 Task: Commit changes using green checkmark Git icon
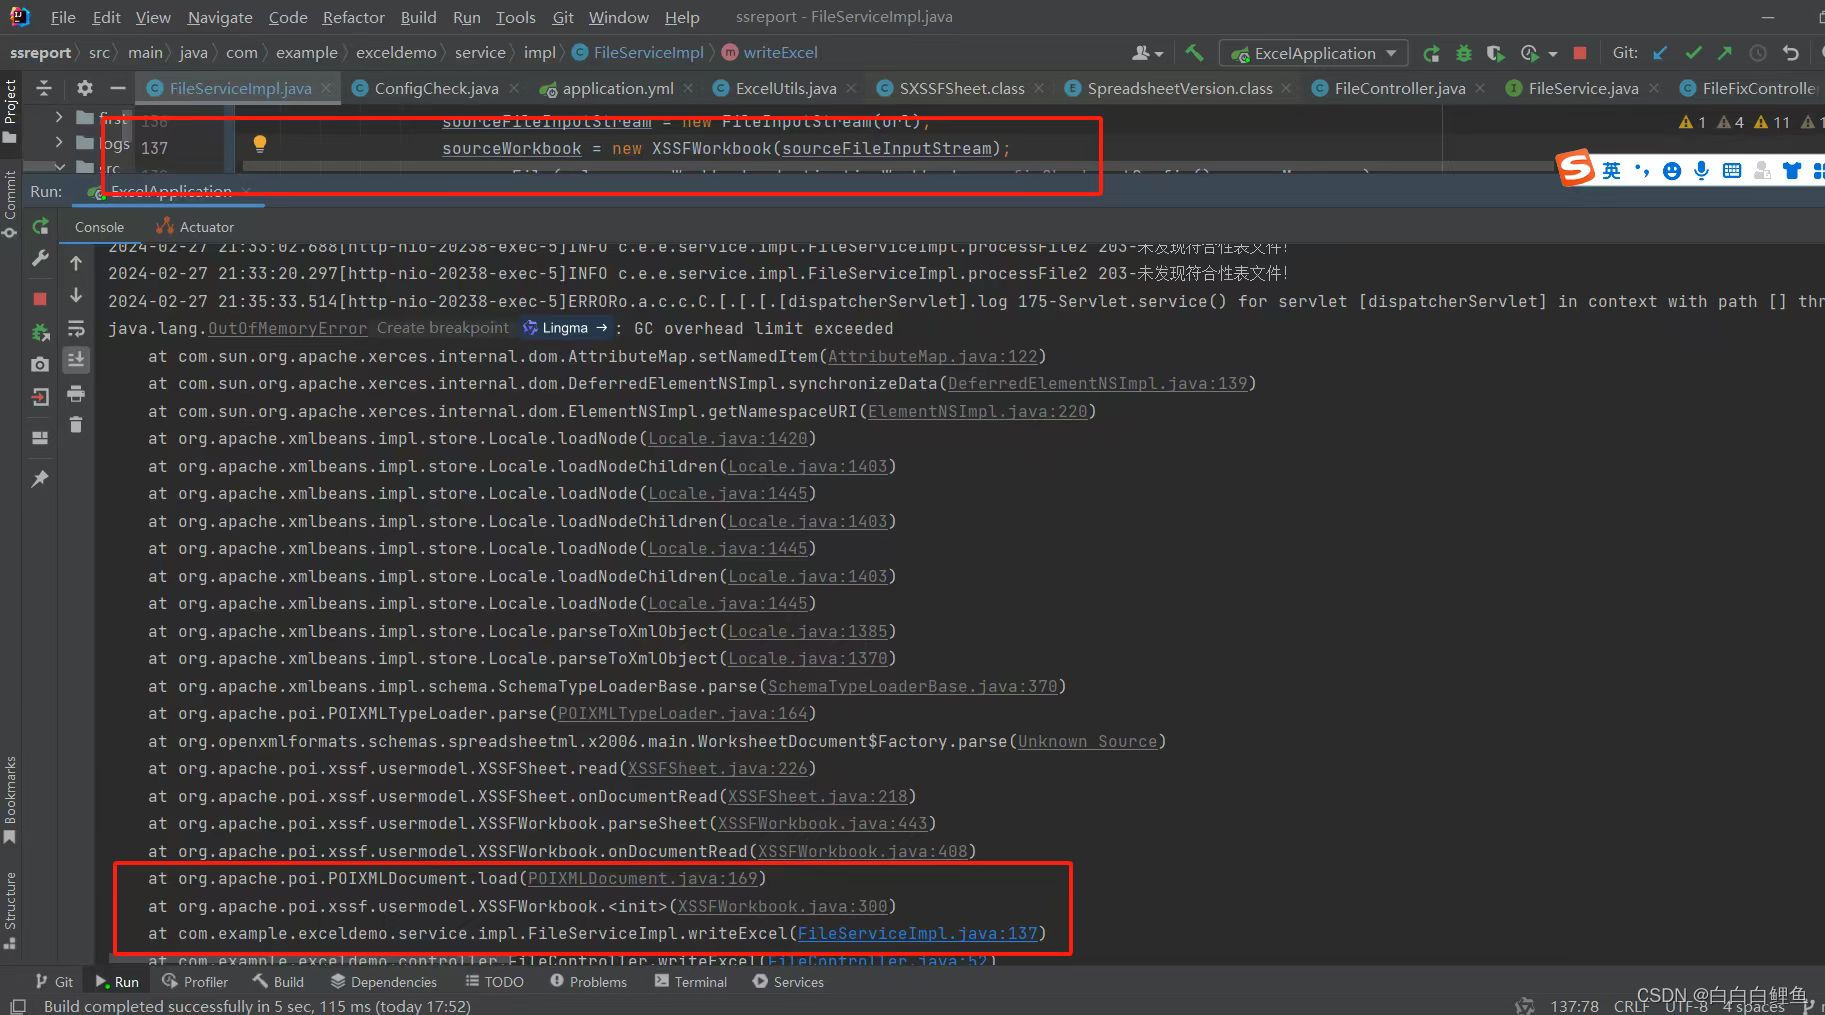point(1693,53)
